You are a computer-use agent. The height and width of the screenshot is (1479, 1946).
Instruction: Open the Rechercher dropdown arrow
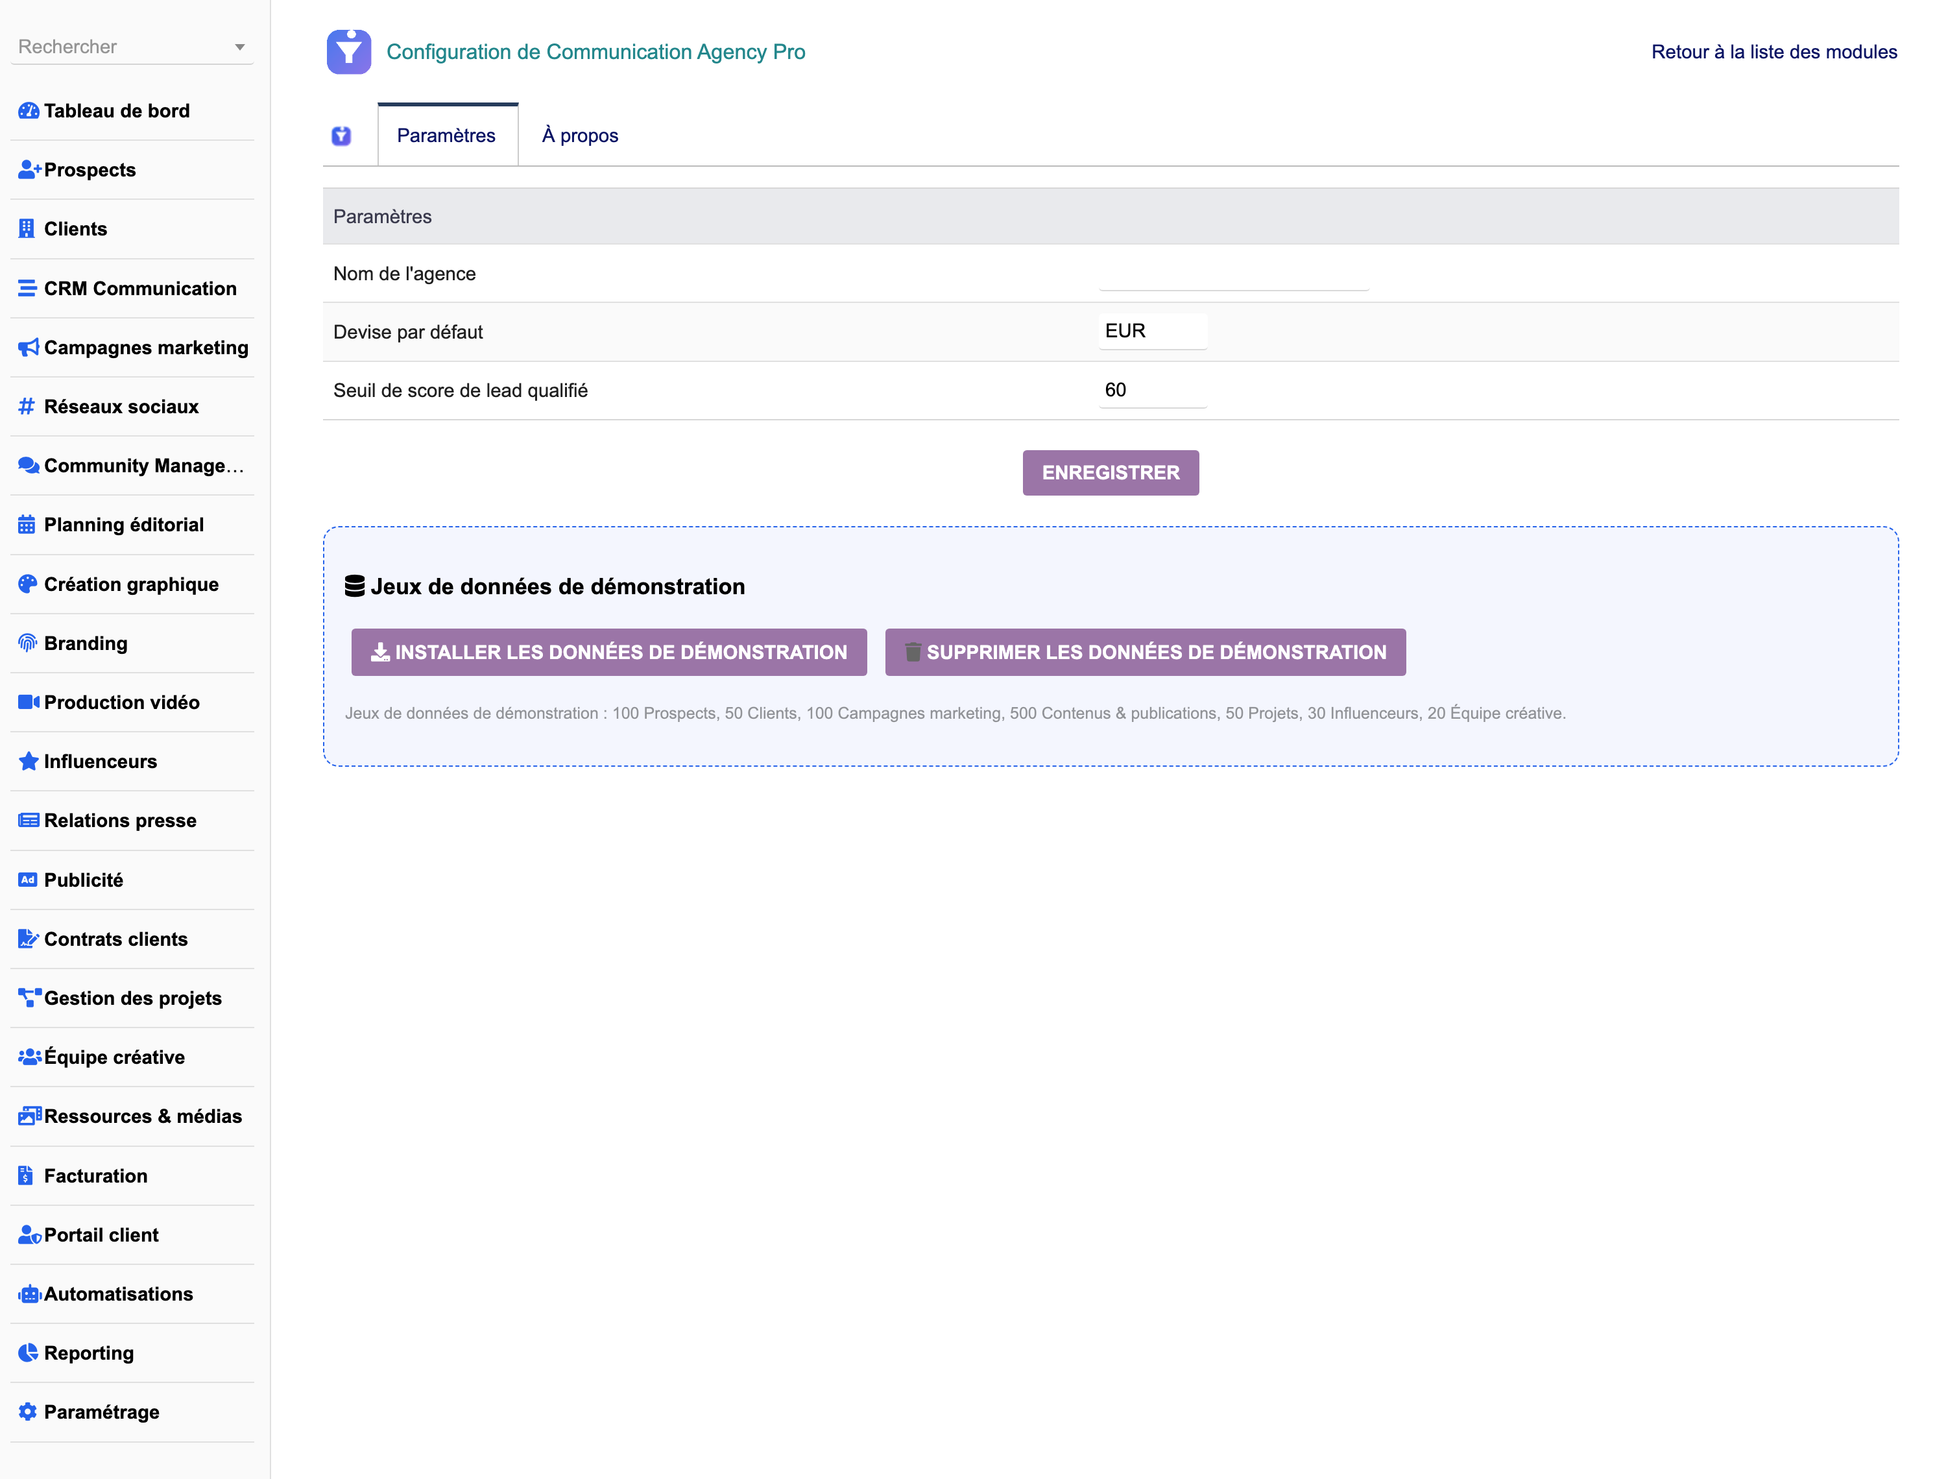(239, 48)
